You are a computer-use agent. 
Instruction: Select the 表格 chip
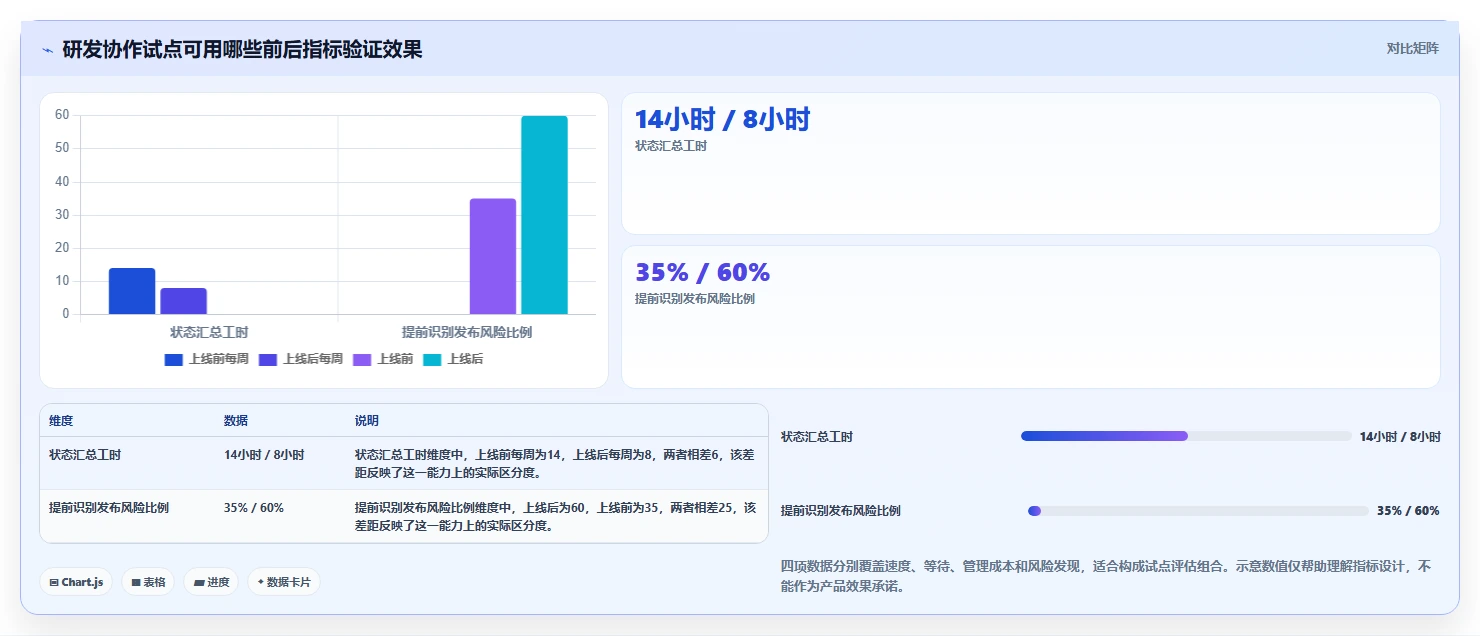click(148, 582)
